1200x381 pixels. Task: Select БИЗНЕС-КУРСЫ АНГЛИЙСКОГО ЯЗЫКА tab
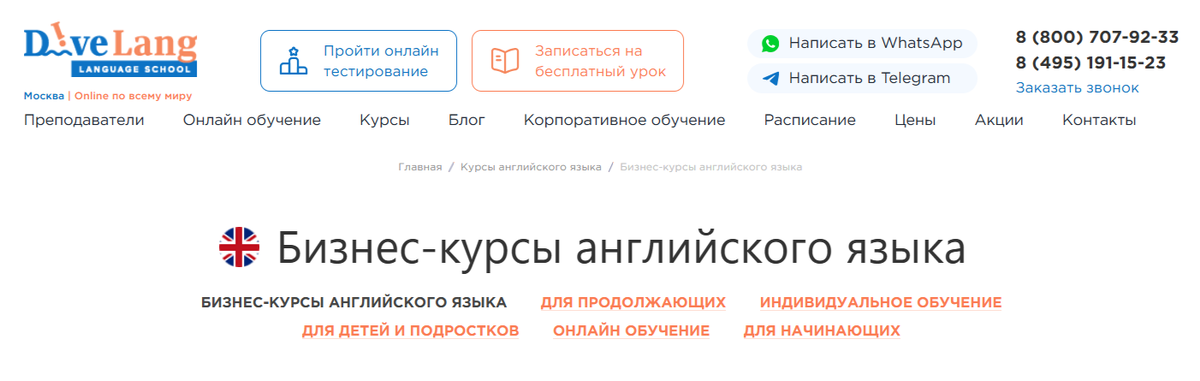pyautogui.click(x=354, y=302)
